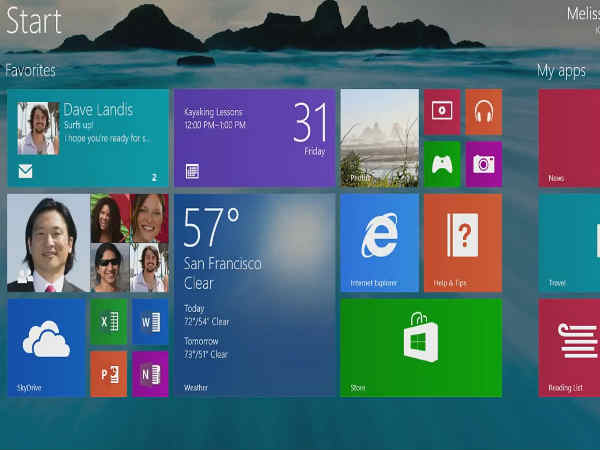Launch Internet Explorer
The image size is (600, 450).
[x=379, y=243]
